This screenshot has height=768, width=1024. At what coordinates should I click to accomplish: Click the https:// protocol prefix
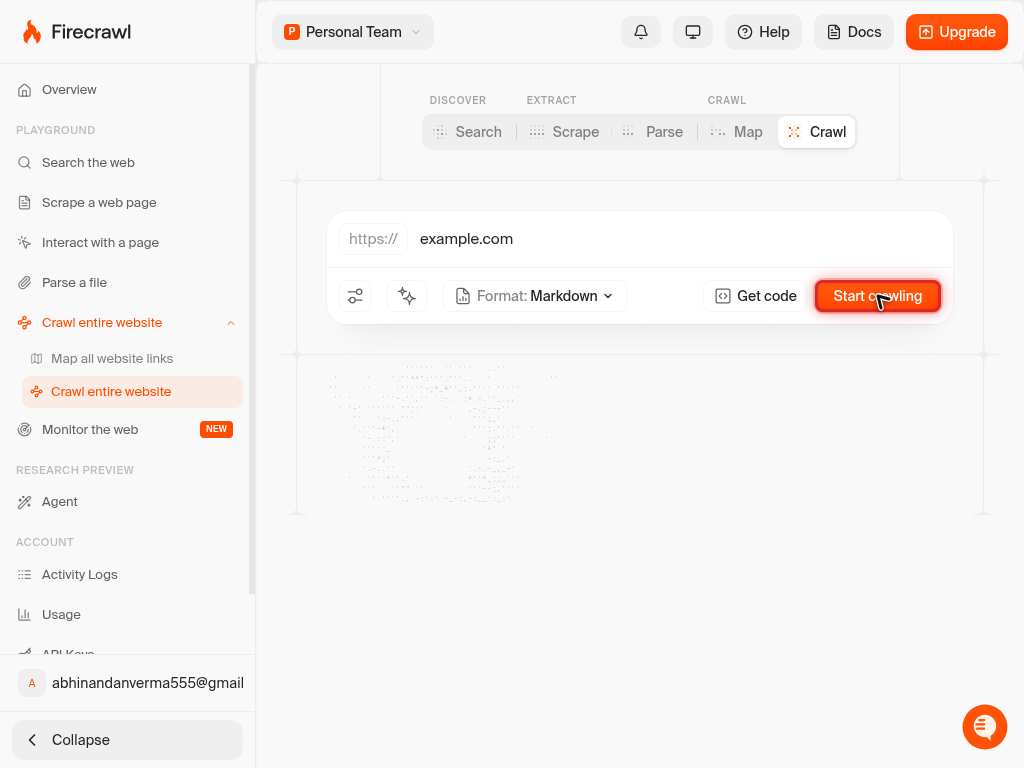coord(373,239)
